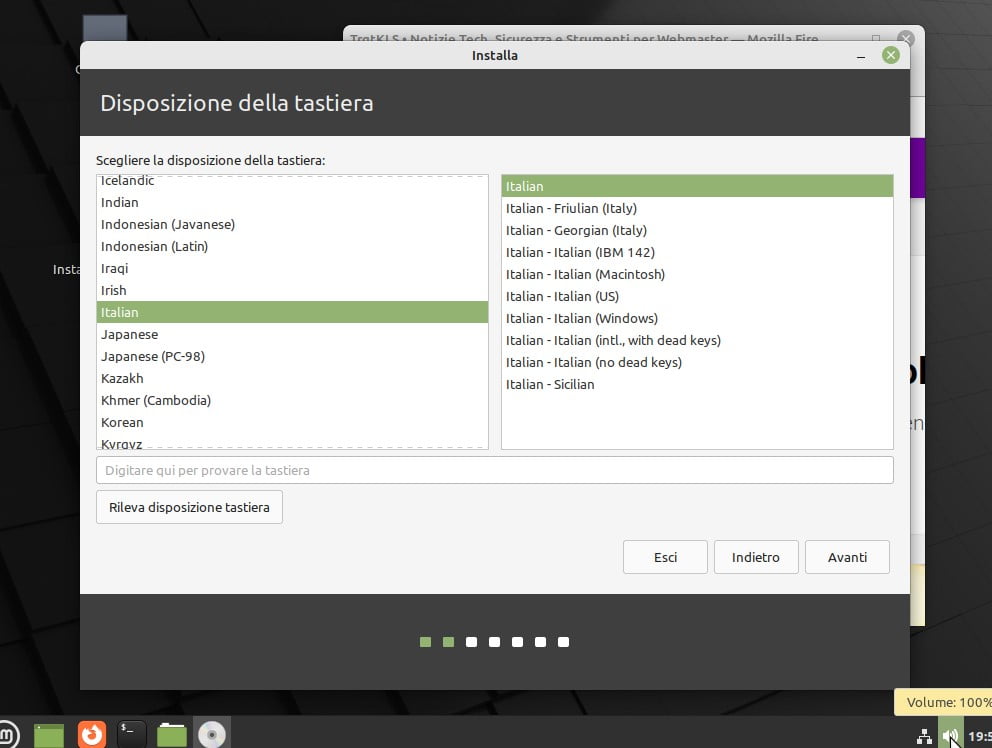The height and width of the screenshot is (748, 992).
Task: Select Italian - Italian (Macintosh) variant
Action: point(585,274)
